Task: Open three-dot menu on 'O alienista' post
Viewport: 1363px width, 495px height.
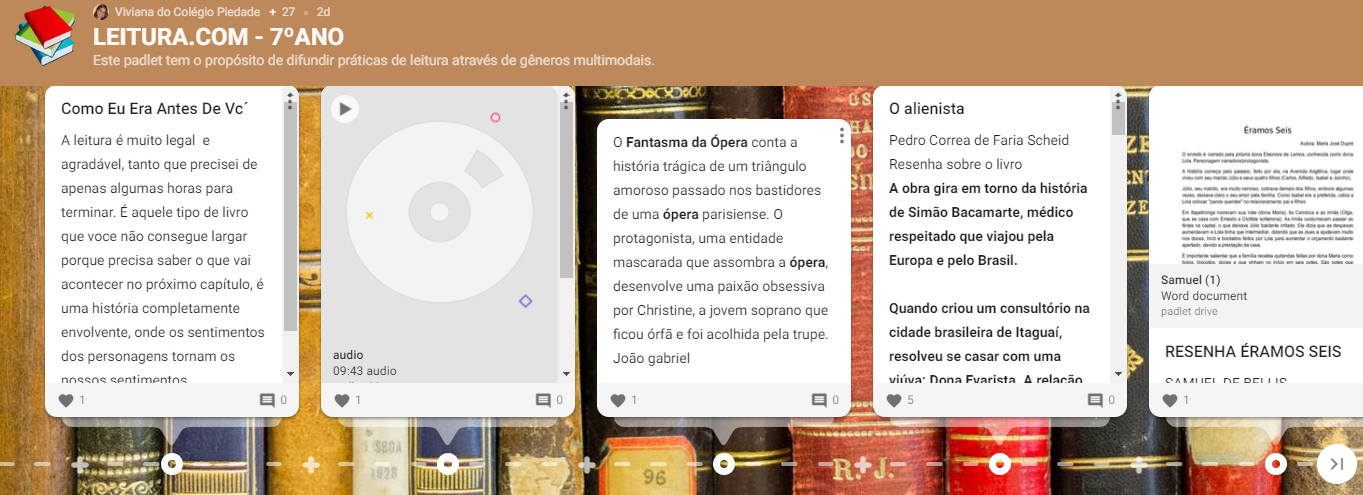Action: (1118, 102)
